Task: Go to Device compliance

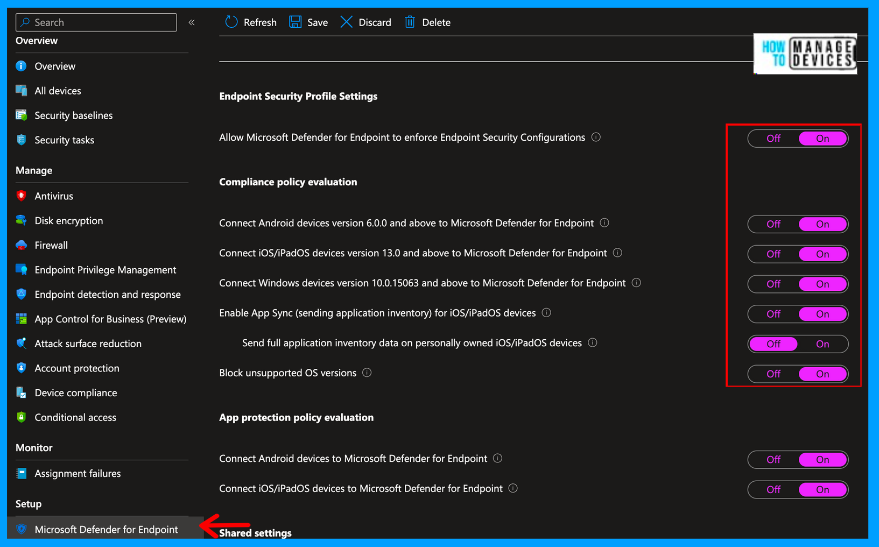Action: [x=76, y=393]
